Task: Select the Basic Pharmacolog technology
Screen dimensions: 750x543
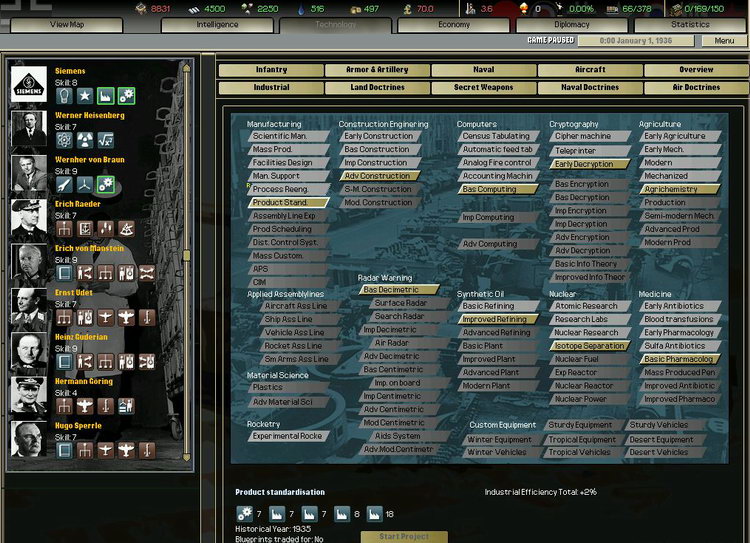Action: [680, 359]
